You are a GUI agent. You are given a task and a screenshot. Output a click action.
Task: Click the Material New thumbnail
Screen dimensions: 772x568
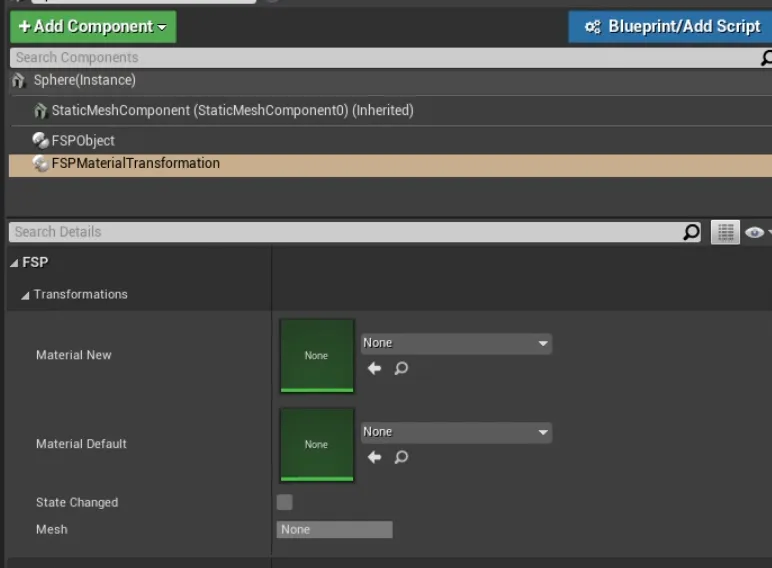[316, 355]
